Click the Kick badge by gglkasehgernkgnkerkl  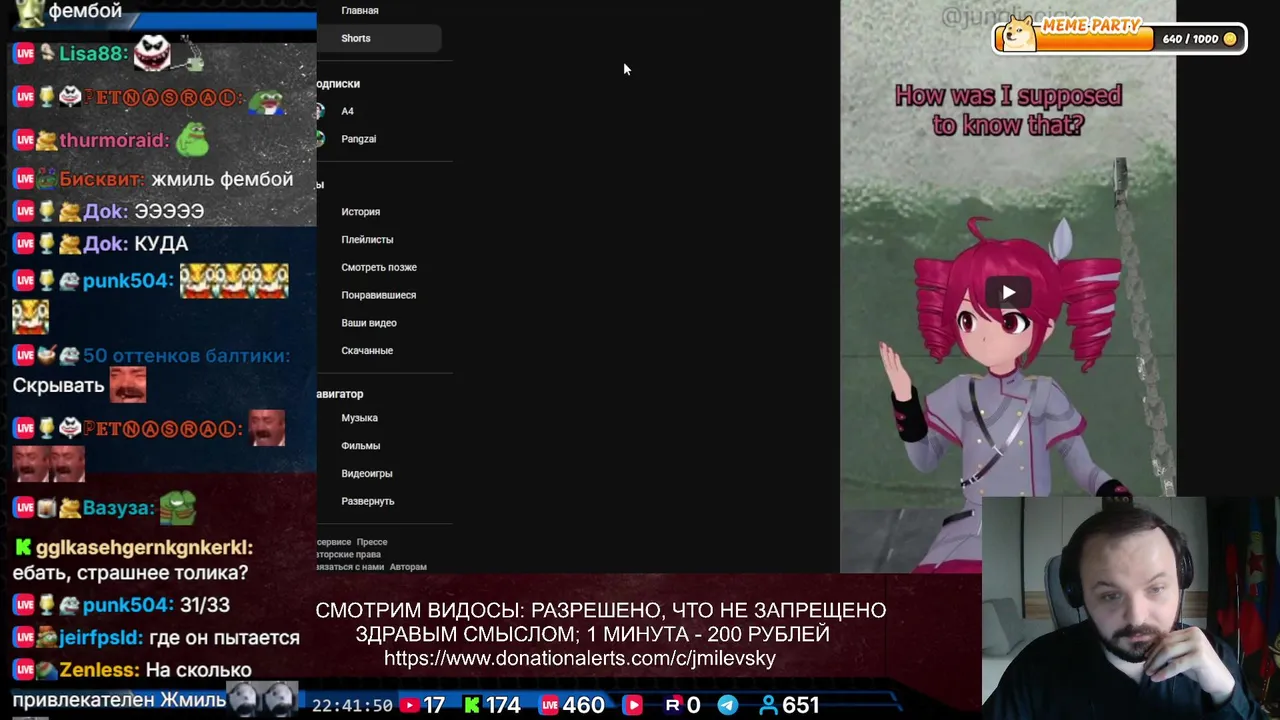[x=23, y=548]
